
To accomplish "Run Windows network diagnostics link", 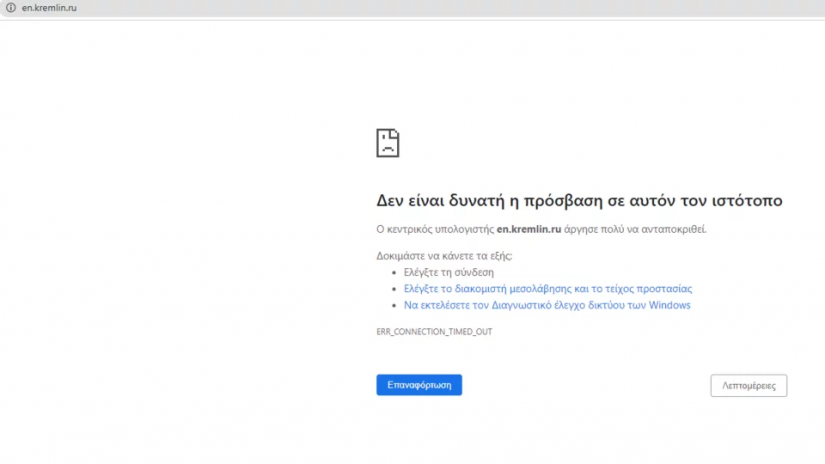I will coord(546,305).
